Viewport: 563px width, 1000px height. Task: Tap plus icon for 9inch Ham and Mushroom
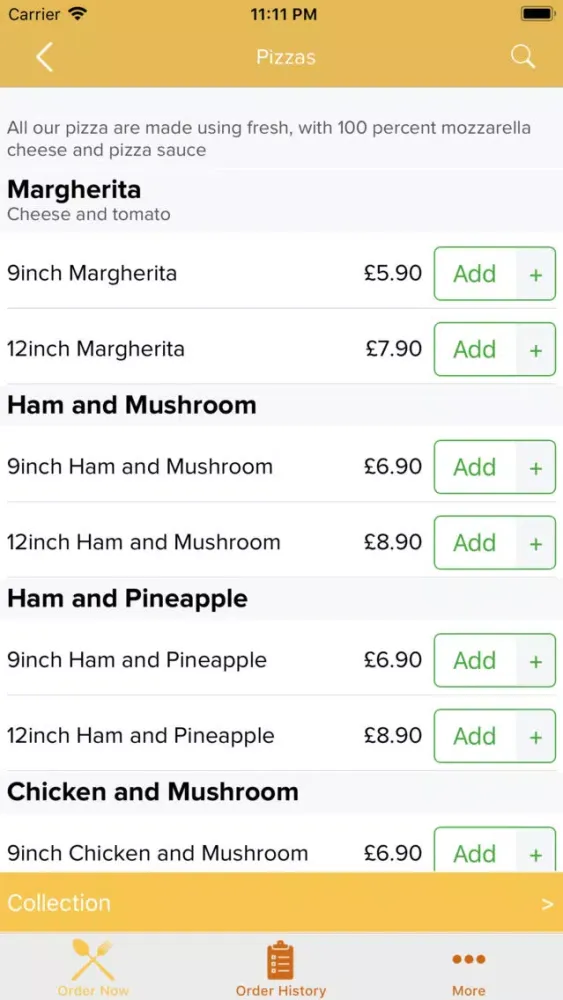[x=536, y=468]
